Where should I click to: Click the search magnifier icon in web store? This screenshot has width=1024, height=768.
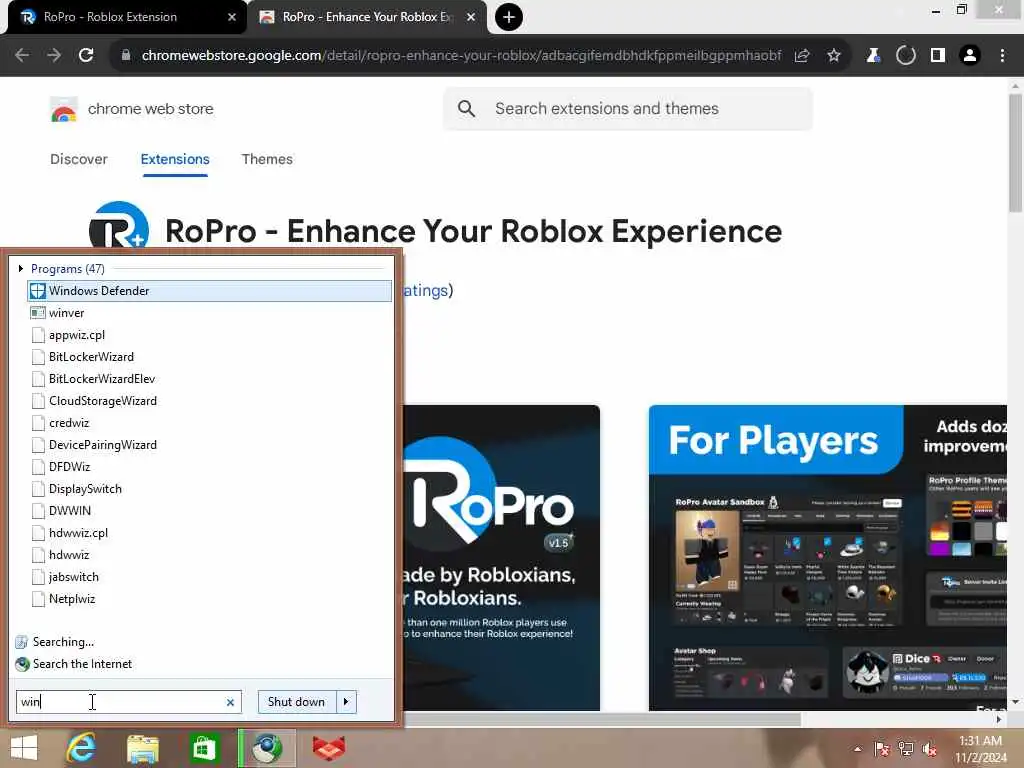(466, 108)
